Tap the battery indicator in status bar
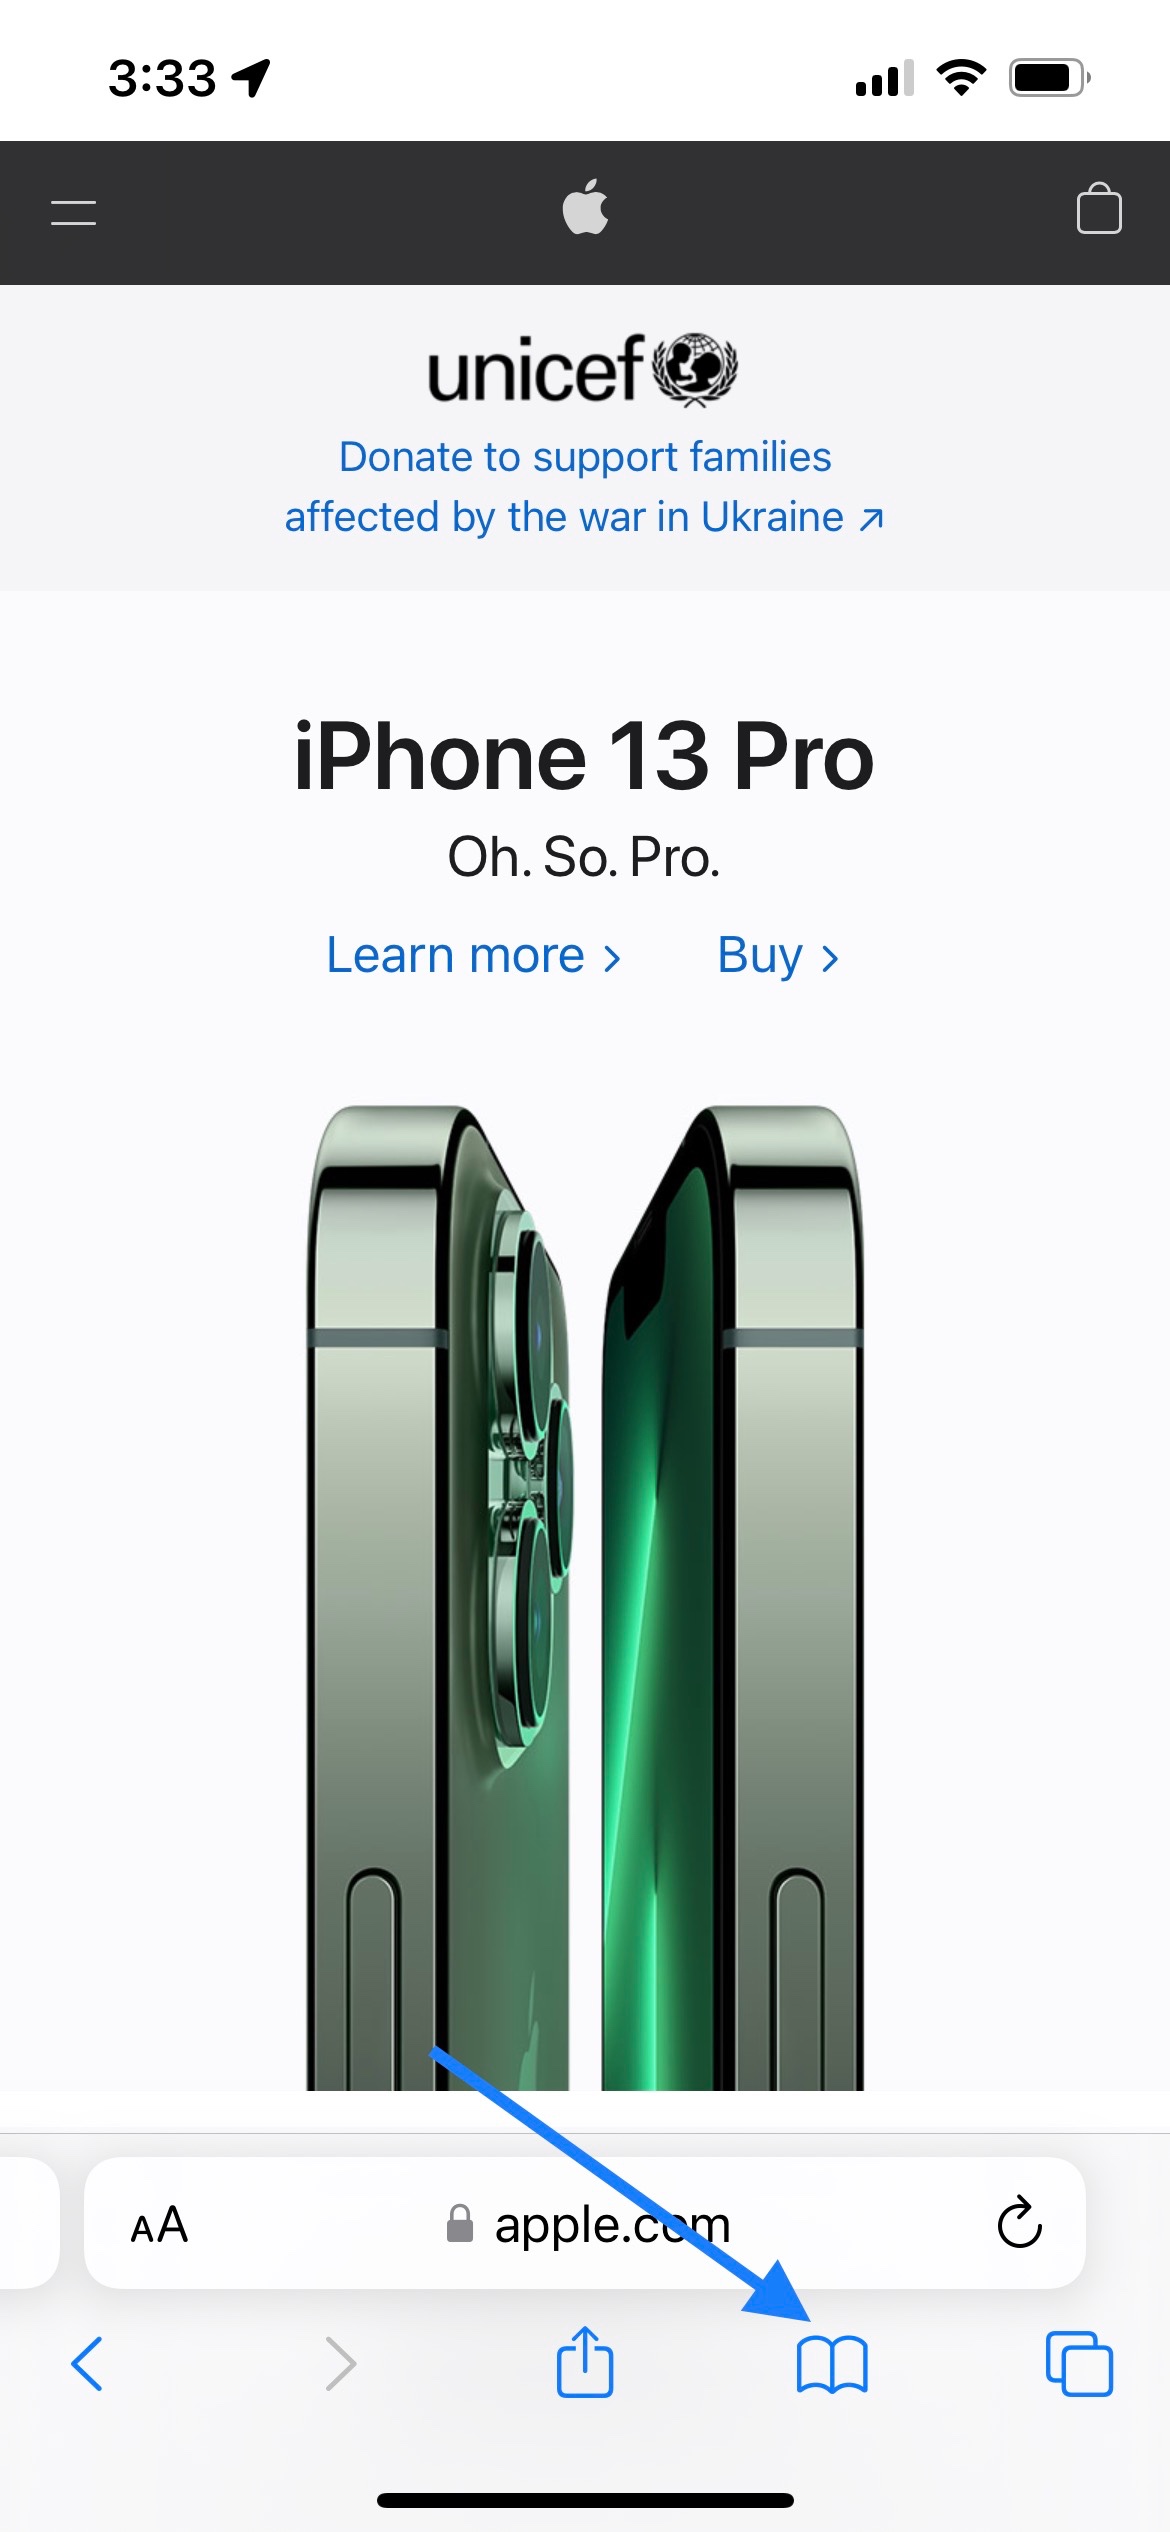This screenshot has width=1170, height=2532. 1049,77
